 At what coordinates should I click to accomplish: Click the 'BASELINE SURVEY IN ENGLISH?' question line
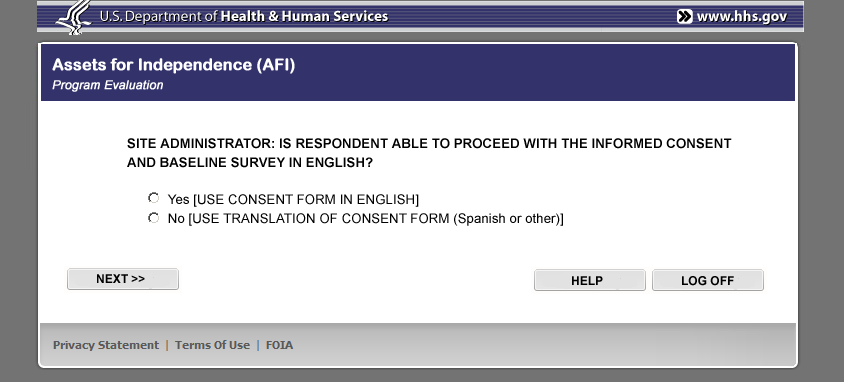(x=250, y=163)
